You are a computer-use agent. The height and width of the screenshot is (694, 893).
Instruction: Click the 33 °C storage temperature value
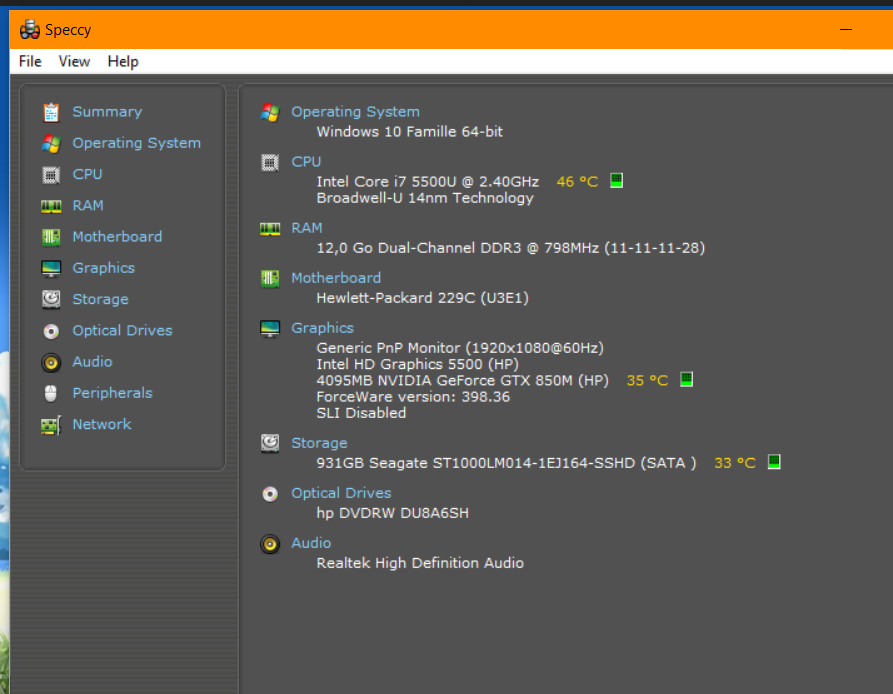[x=735, y=463]
